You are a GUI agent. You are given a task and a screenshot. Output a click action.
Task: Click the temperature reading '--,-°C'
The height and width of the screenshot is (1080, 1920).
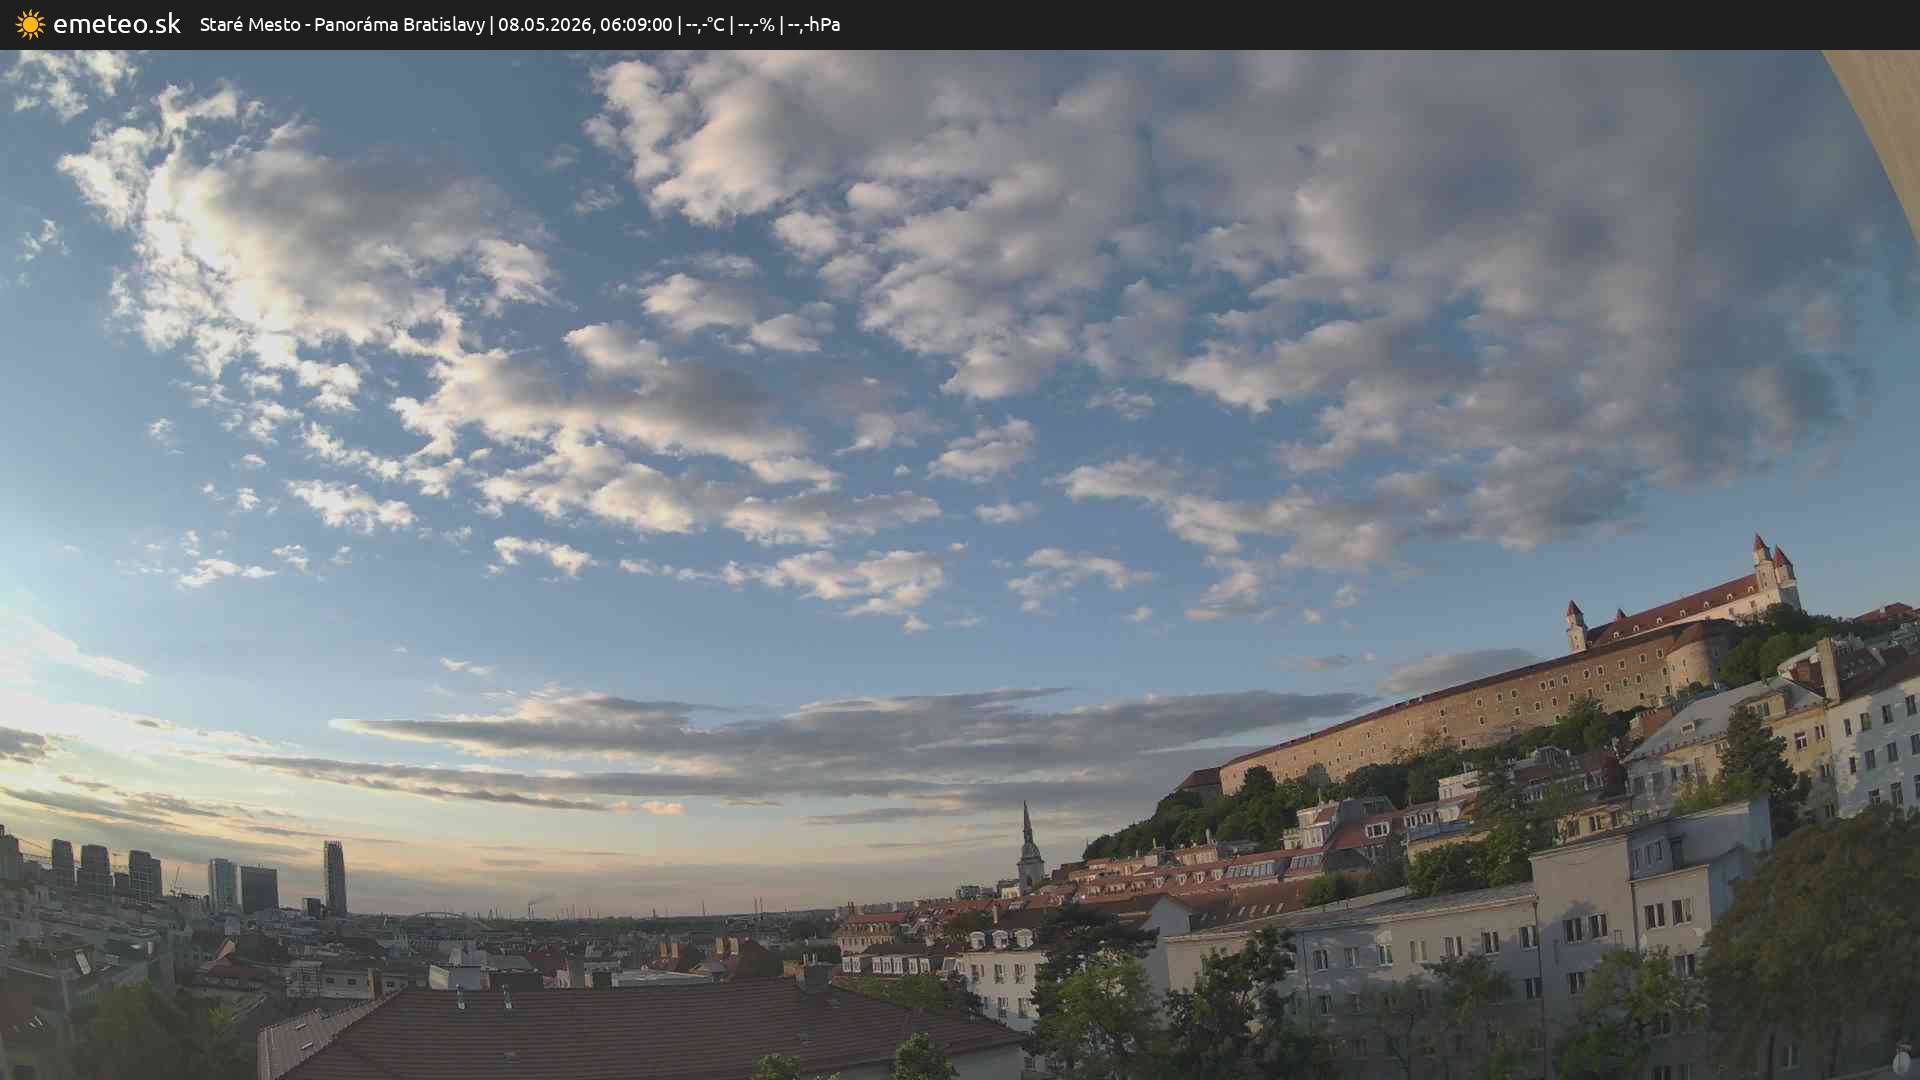pos(705,24)
